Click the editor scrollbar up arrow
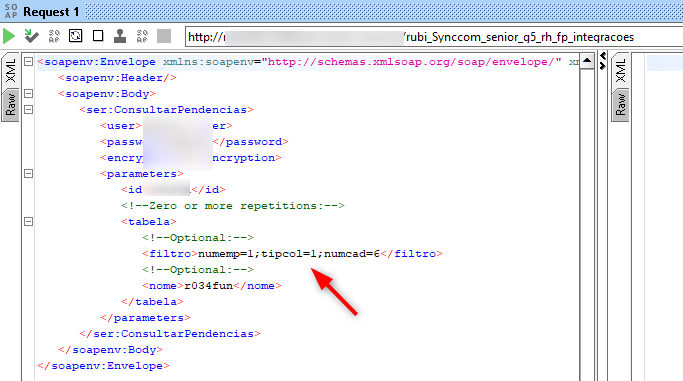This screenshot has height=381, width=683. tap(587, 61)
